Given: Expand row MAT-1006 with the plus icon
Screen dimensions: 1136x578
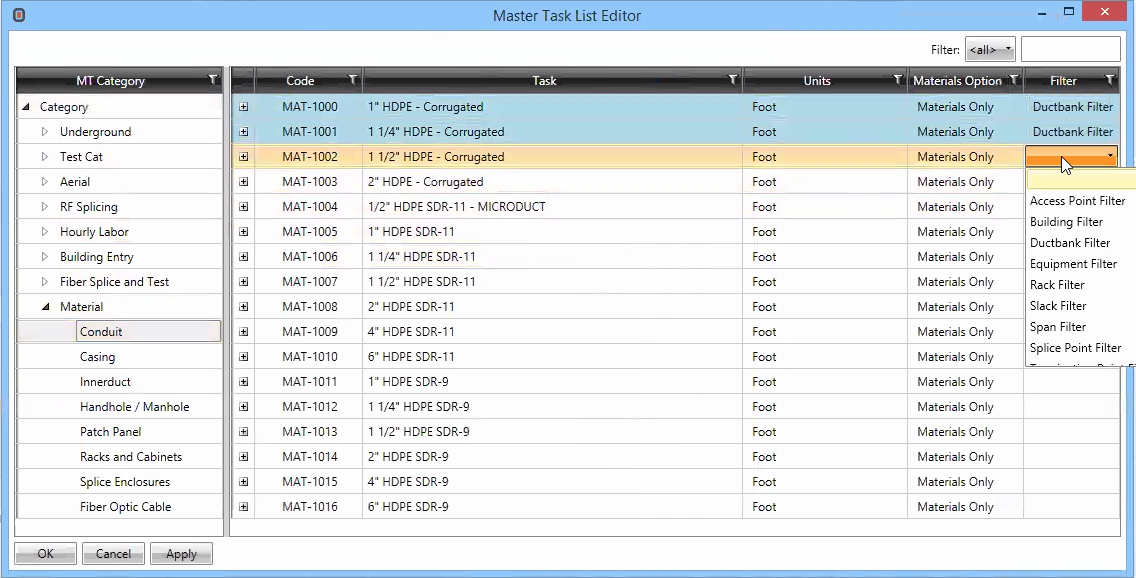Looking at the screenshot, I should 243,256.
